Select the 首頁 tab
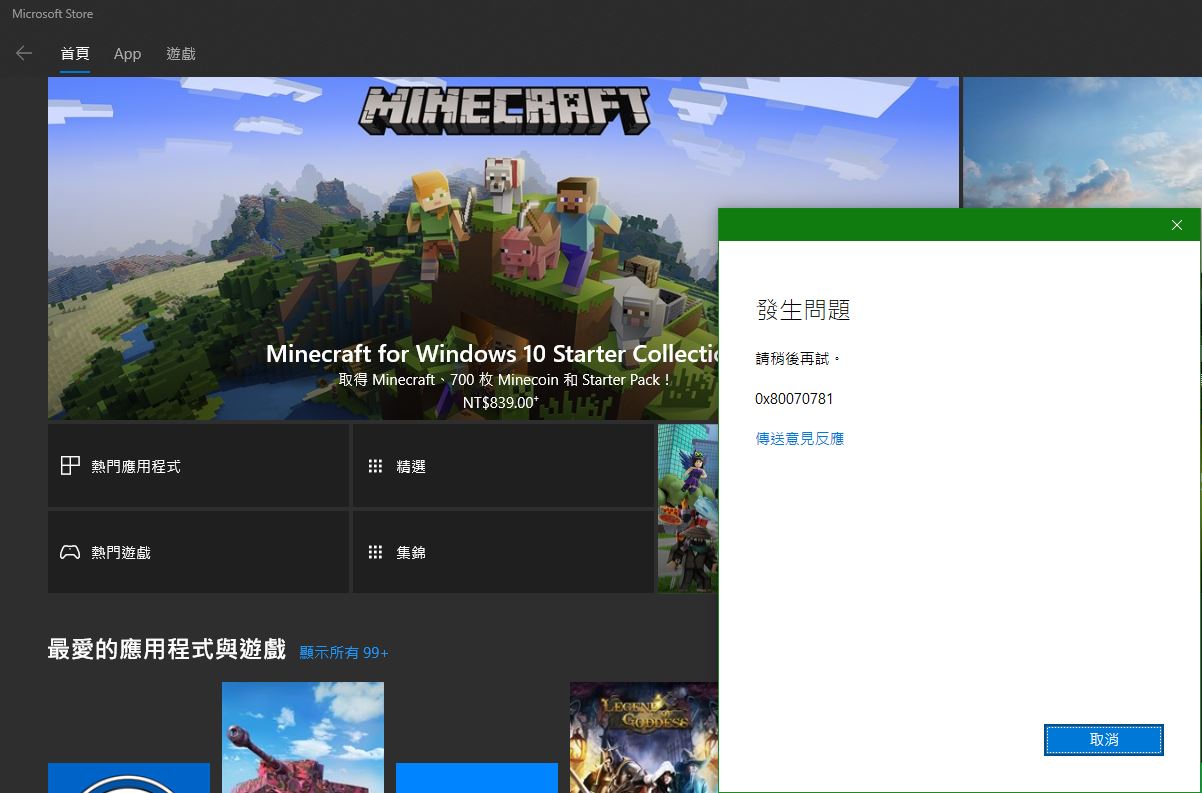Image resolution: width=1202 pixels, height=793 pixels. coord(75,54)
